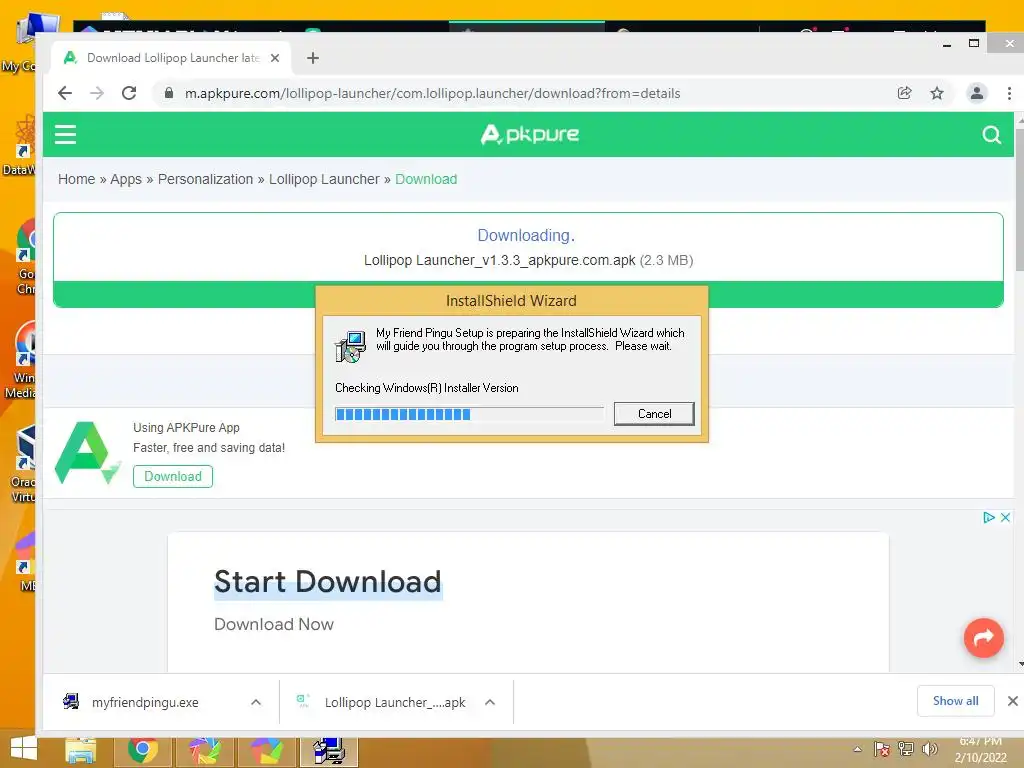Click 'Downloading.' status text
This screenshot has width=1024, height=768.
coord(526,235)
